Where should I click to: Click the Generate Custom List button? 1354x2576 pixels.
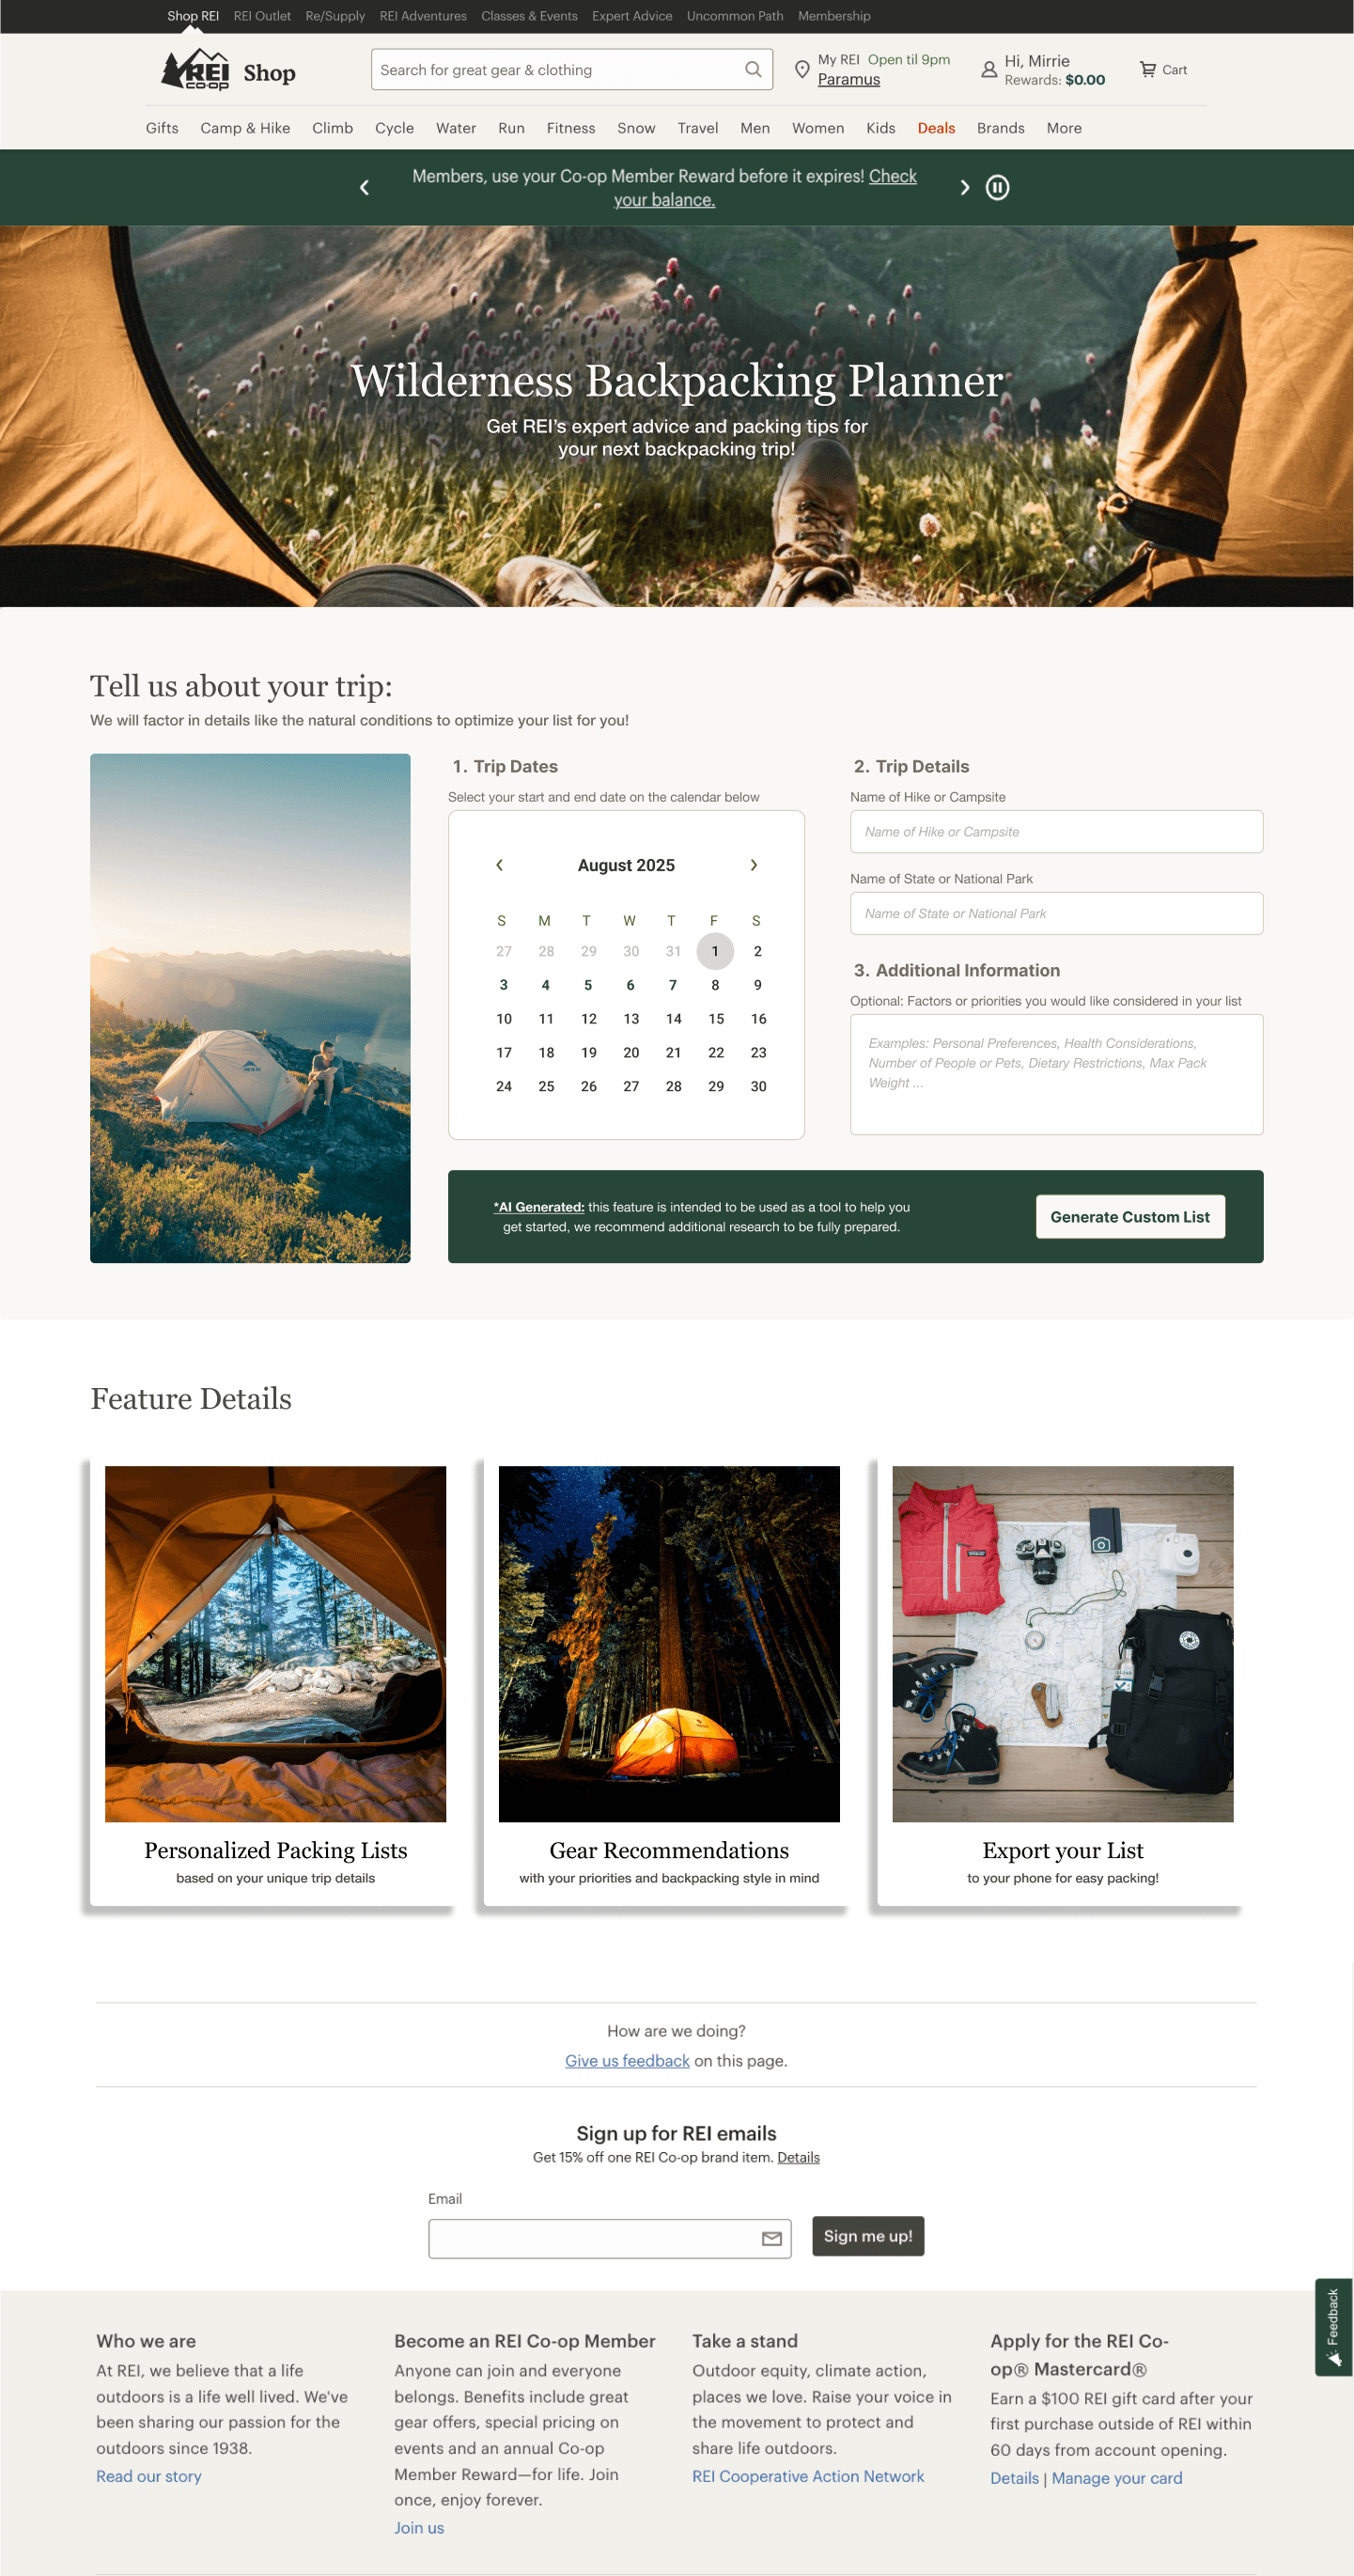(1130, 1217)
